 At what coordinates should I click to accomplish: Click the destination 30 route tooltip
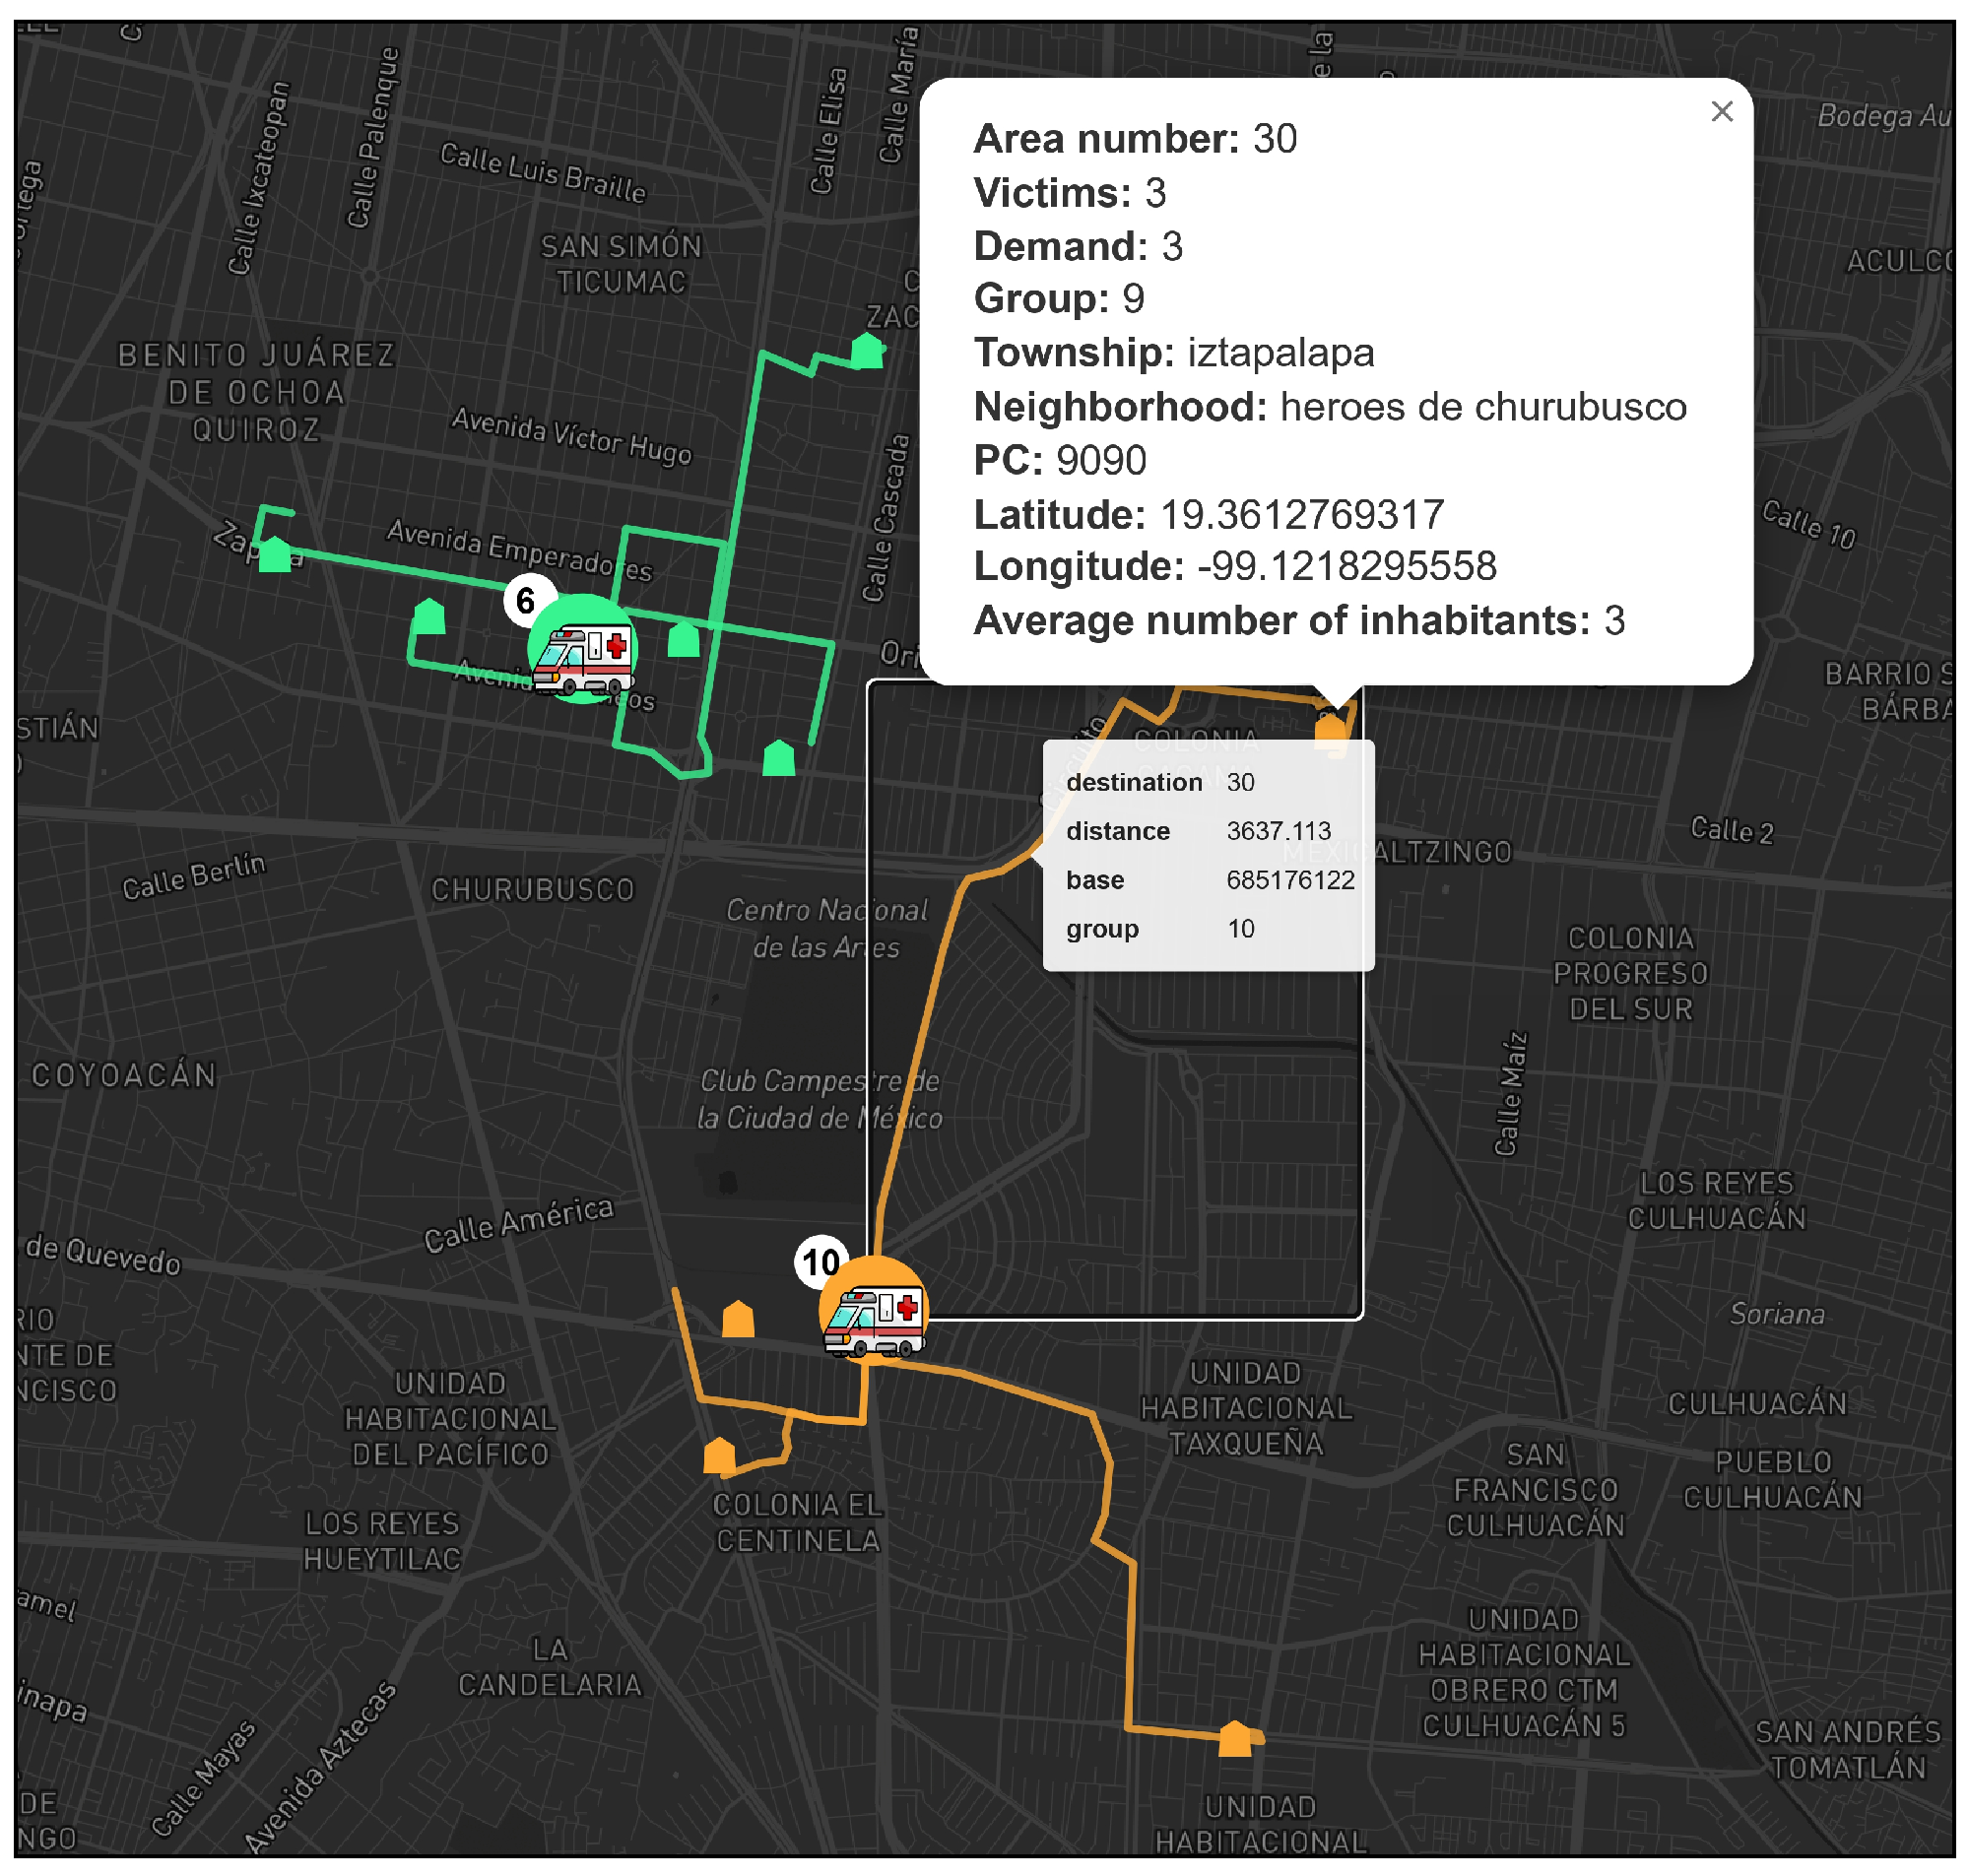1208,855
